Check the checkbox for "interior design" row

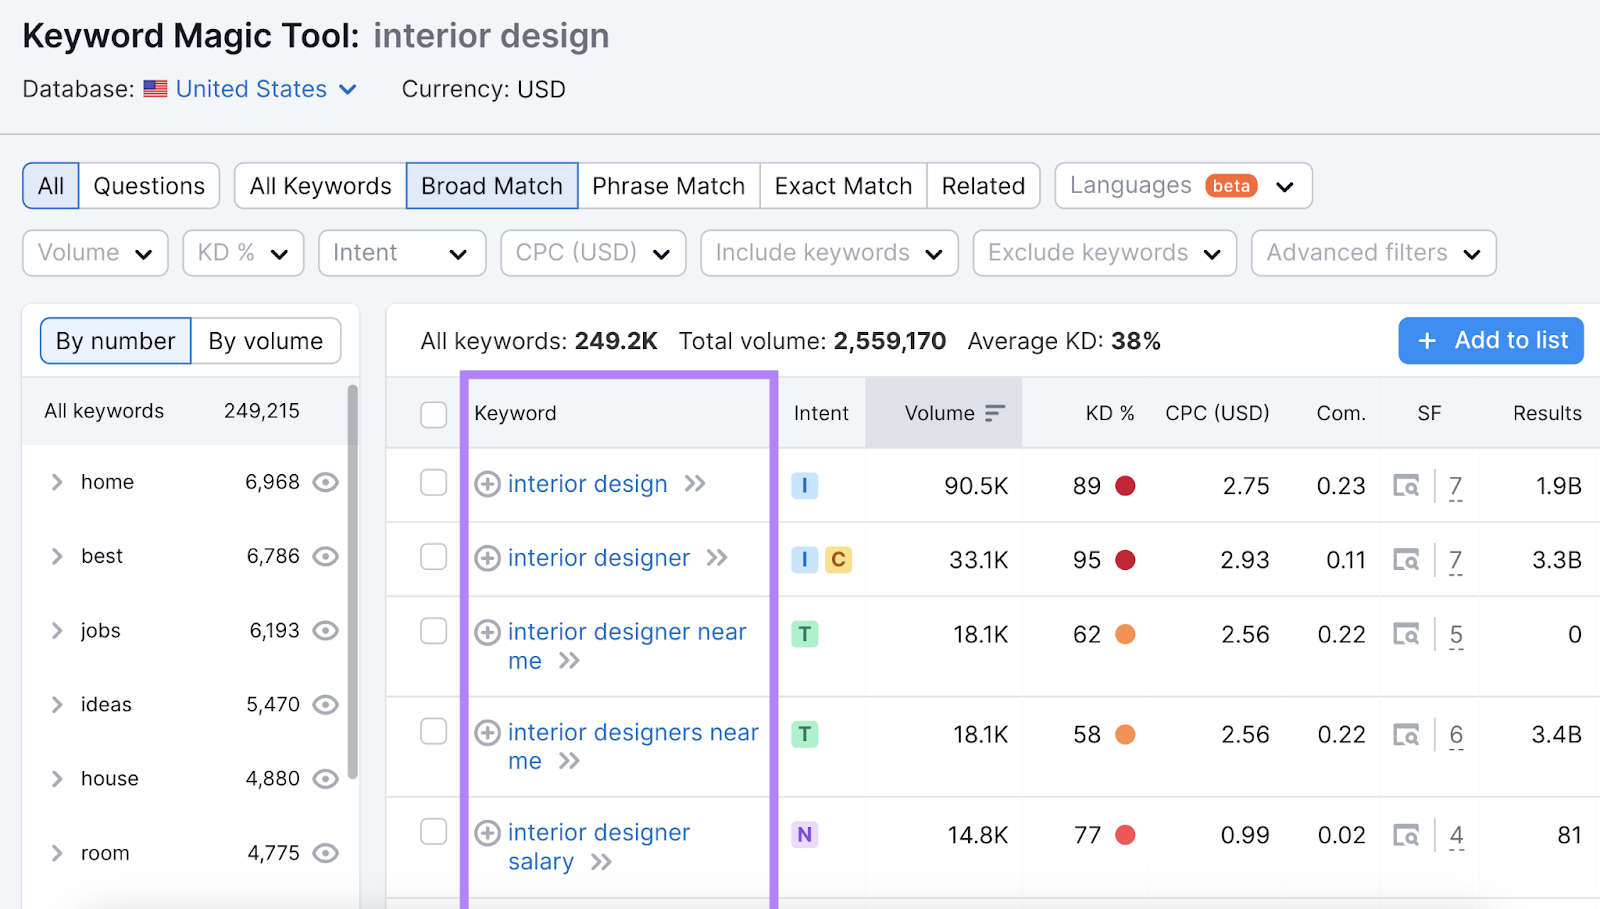[434, 484]
